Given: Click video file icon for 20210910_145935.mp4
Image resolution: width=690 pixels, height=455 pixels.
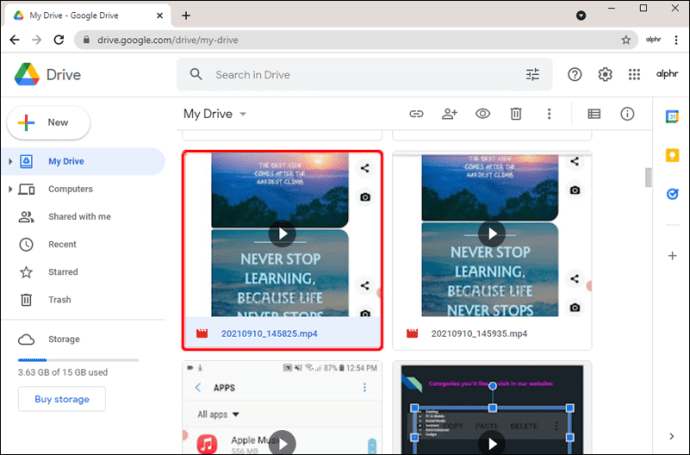Looking at the screenshot, I should (412, 334).
